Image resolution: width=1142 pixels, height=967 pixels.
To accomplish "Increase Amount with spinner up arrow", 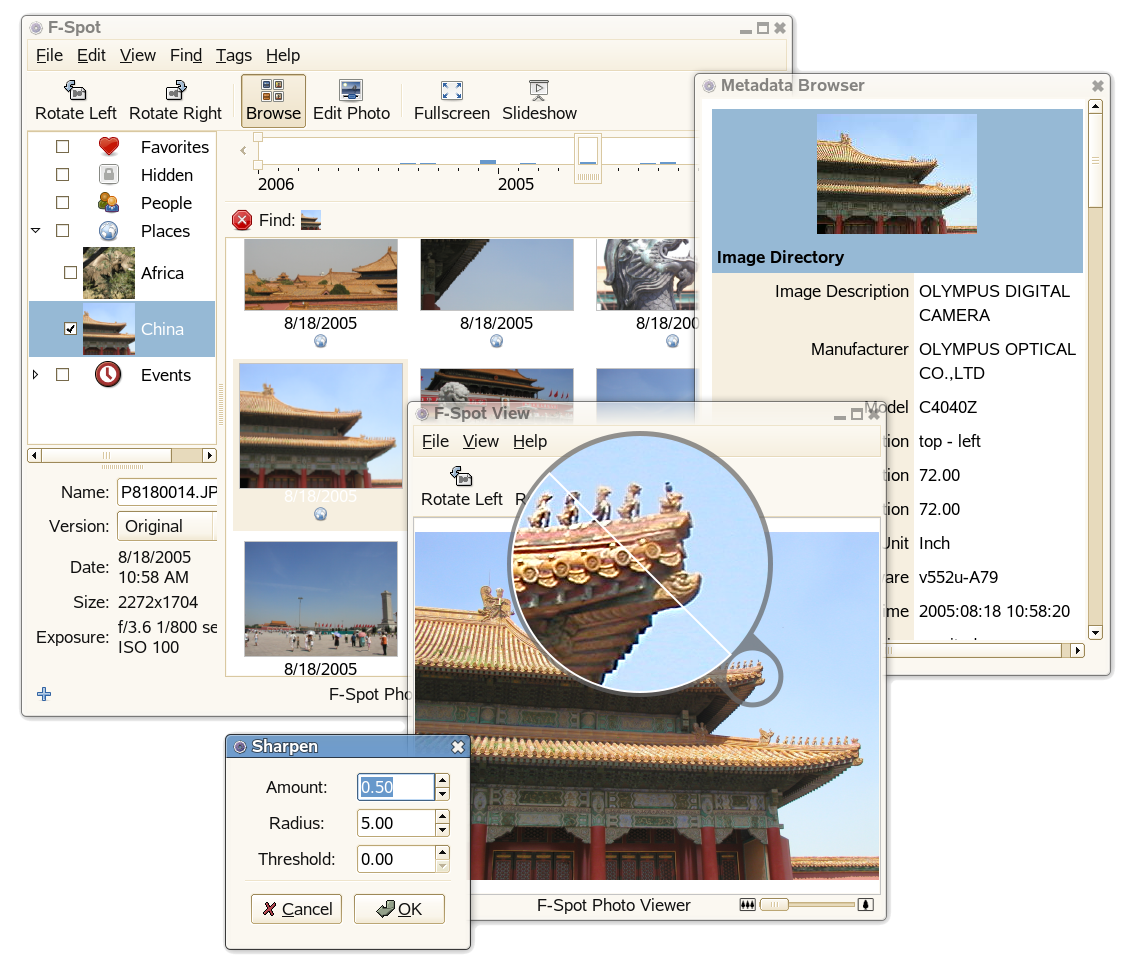I will (x=442, y=780).
